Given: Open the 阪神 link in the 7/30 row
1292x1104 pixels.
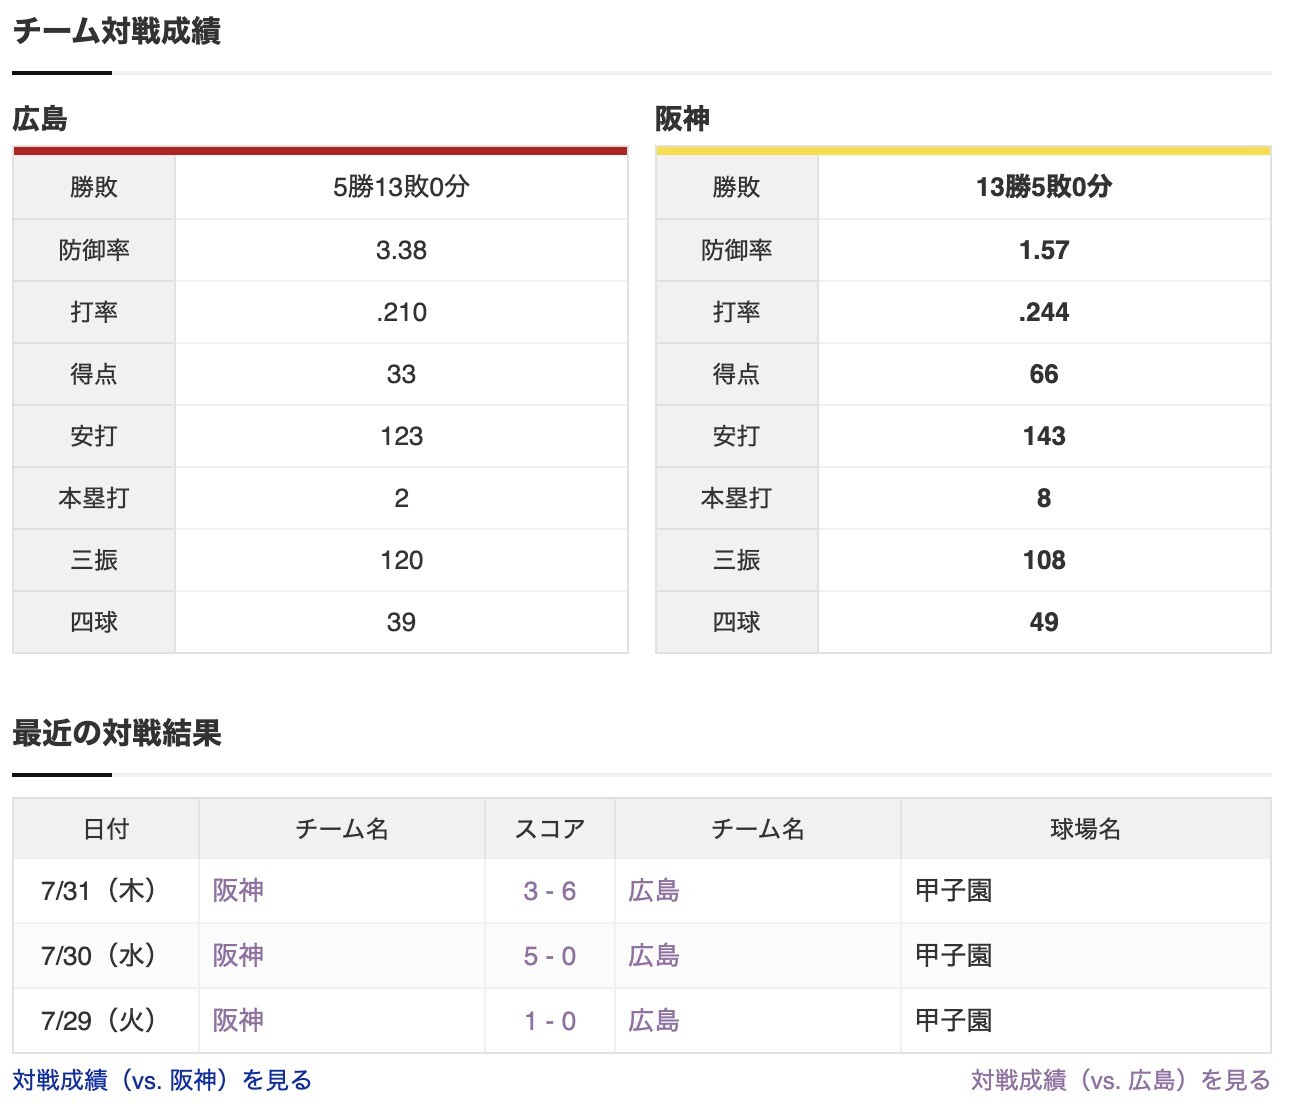Looking at the screenshot, I should 237,956.
